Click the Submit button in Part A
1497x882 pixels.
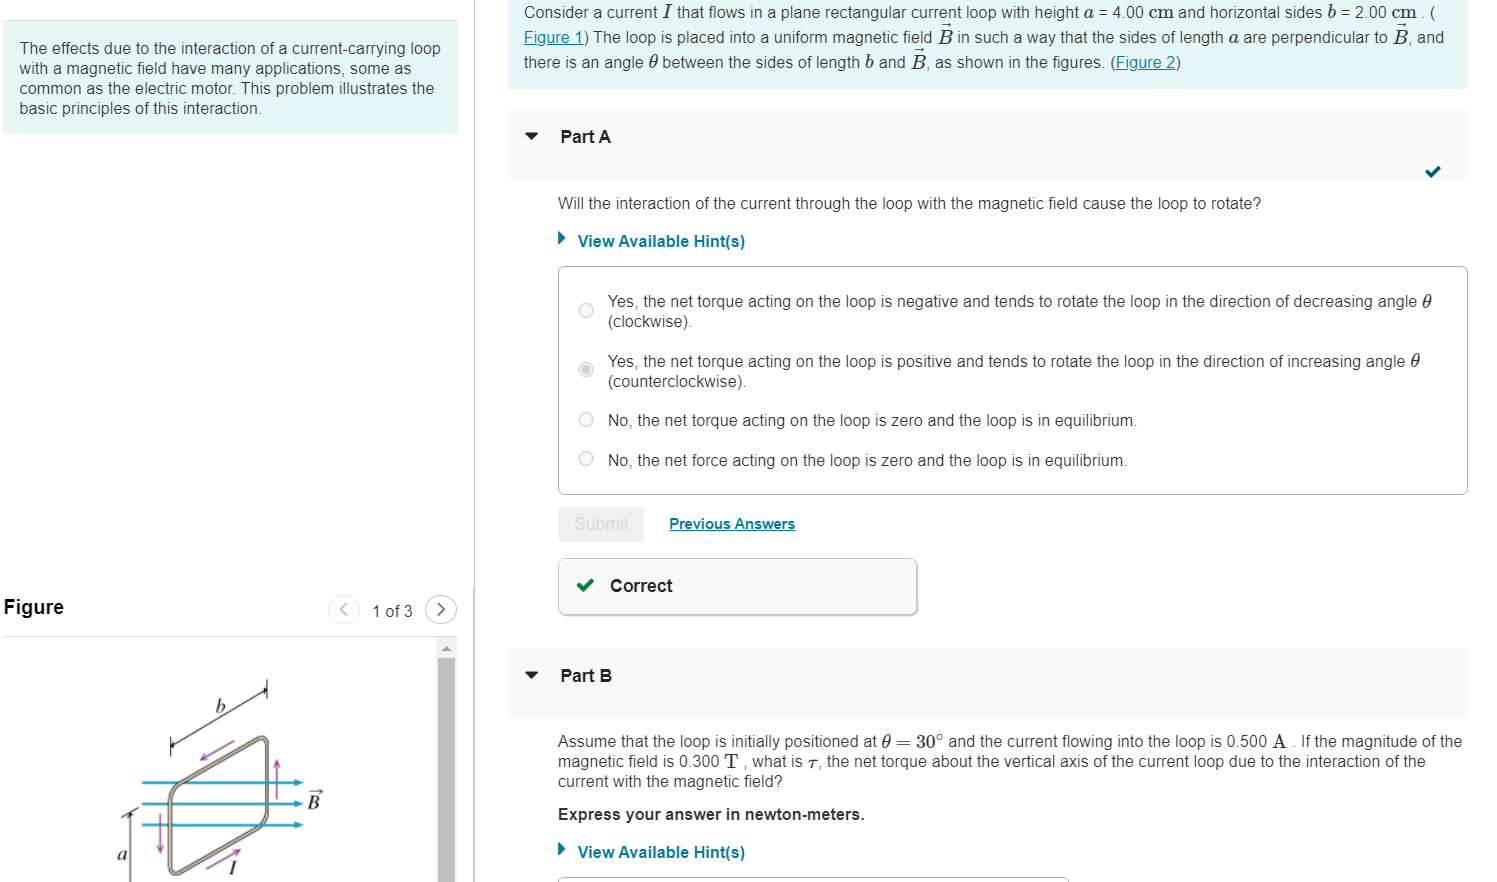(x=601, y=523)
